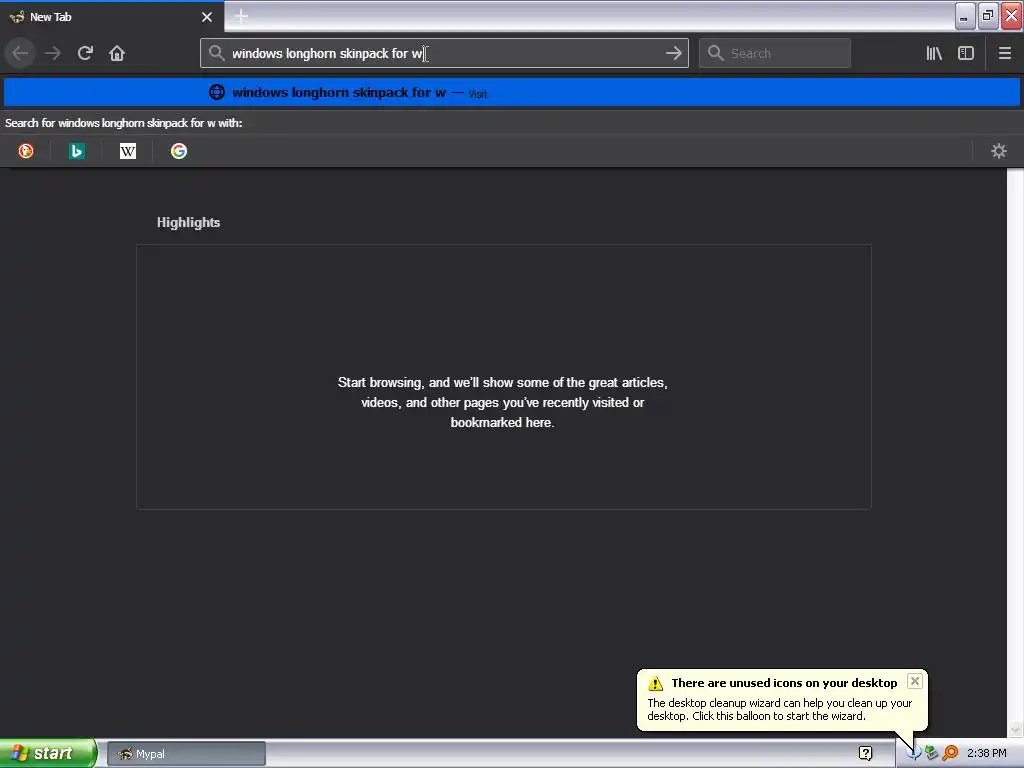Reload the current page
The image size is (1024, 768).
tap(85, 53)
